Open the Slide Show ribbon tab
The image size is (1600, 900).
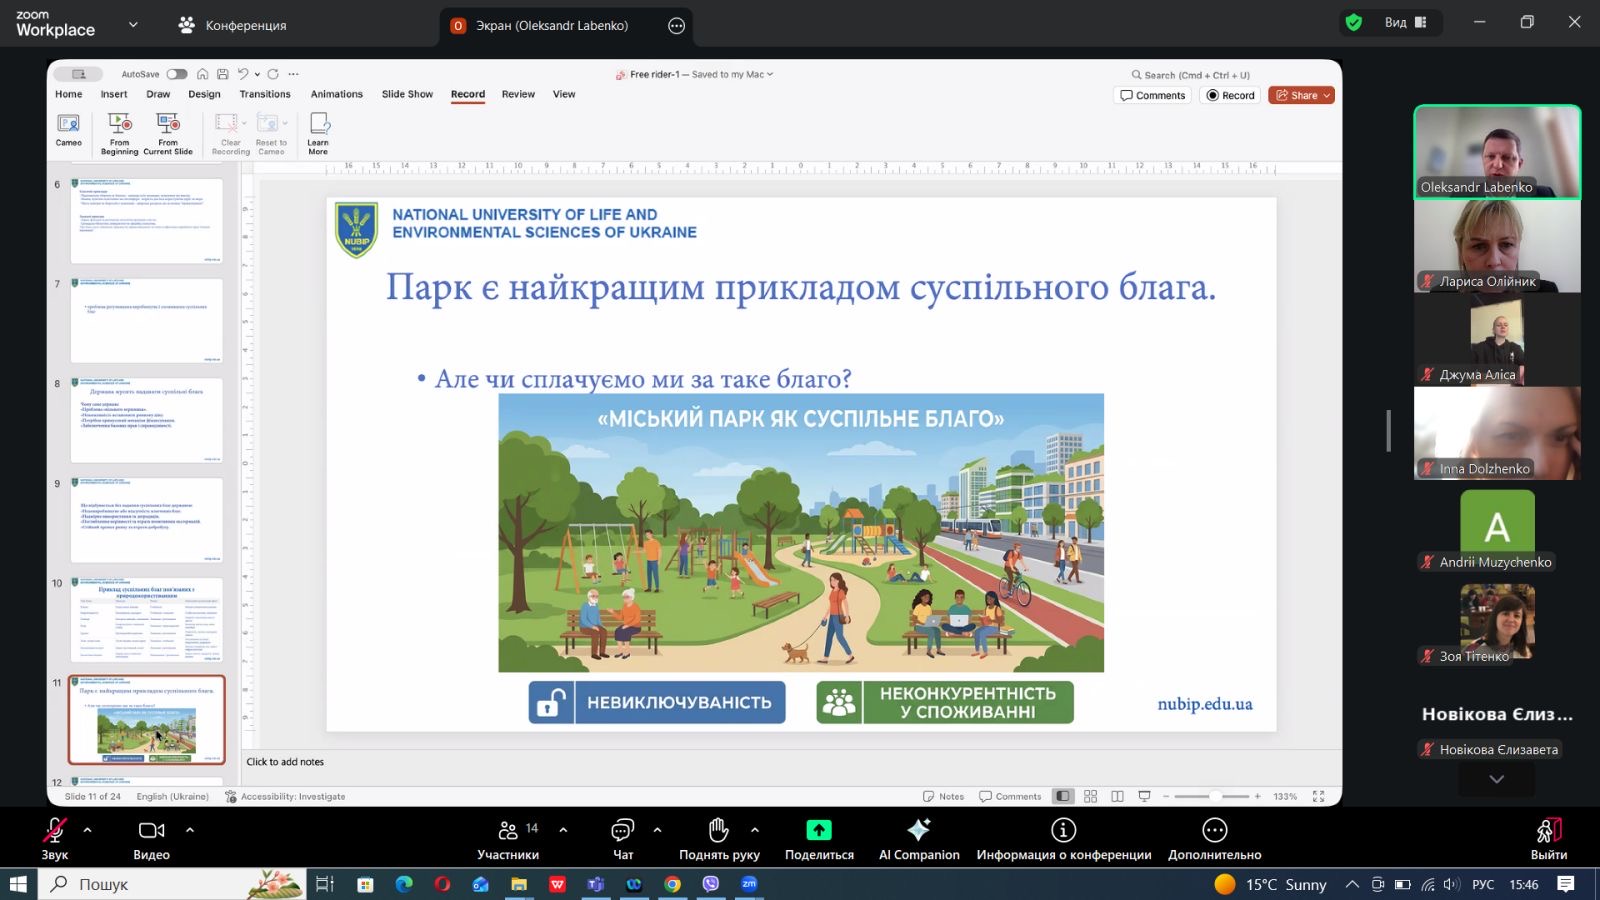(x=407, y=94)
